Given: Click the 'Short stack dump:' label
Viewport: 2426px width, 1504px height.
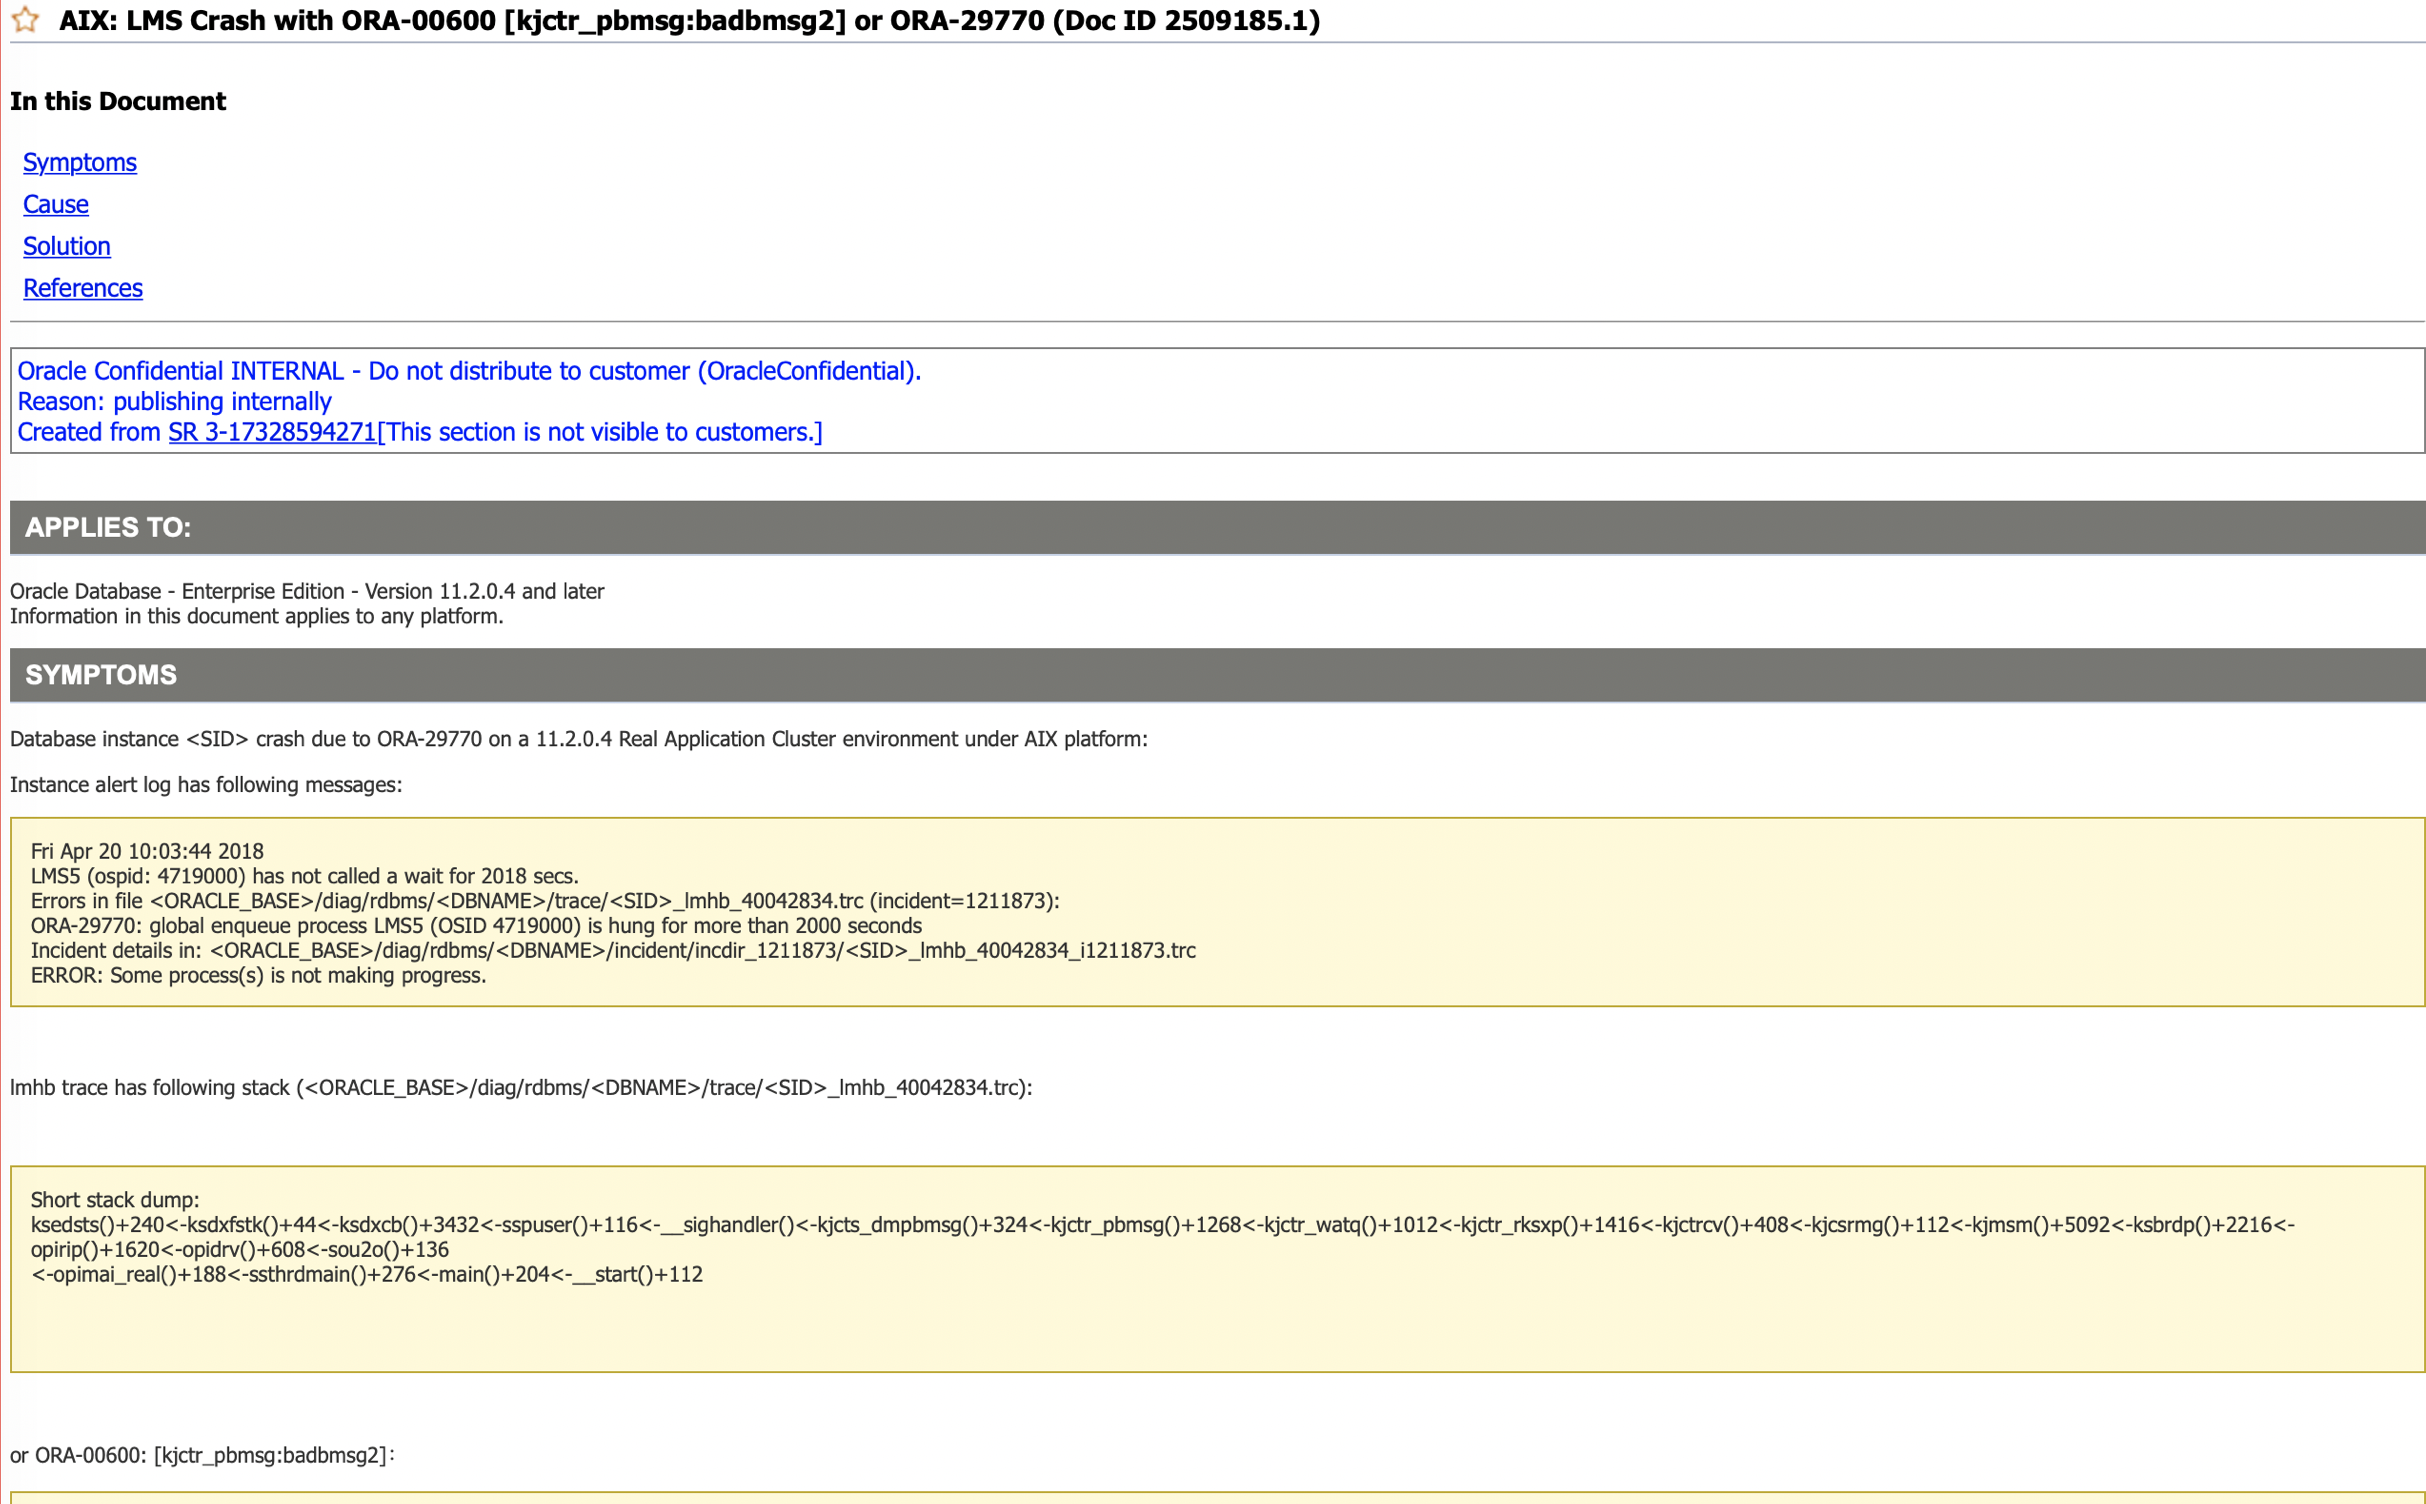Looking at the screenshot, I should 115,1200.
